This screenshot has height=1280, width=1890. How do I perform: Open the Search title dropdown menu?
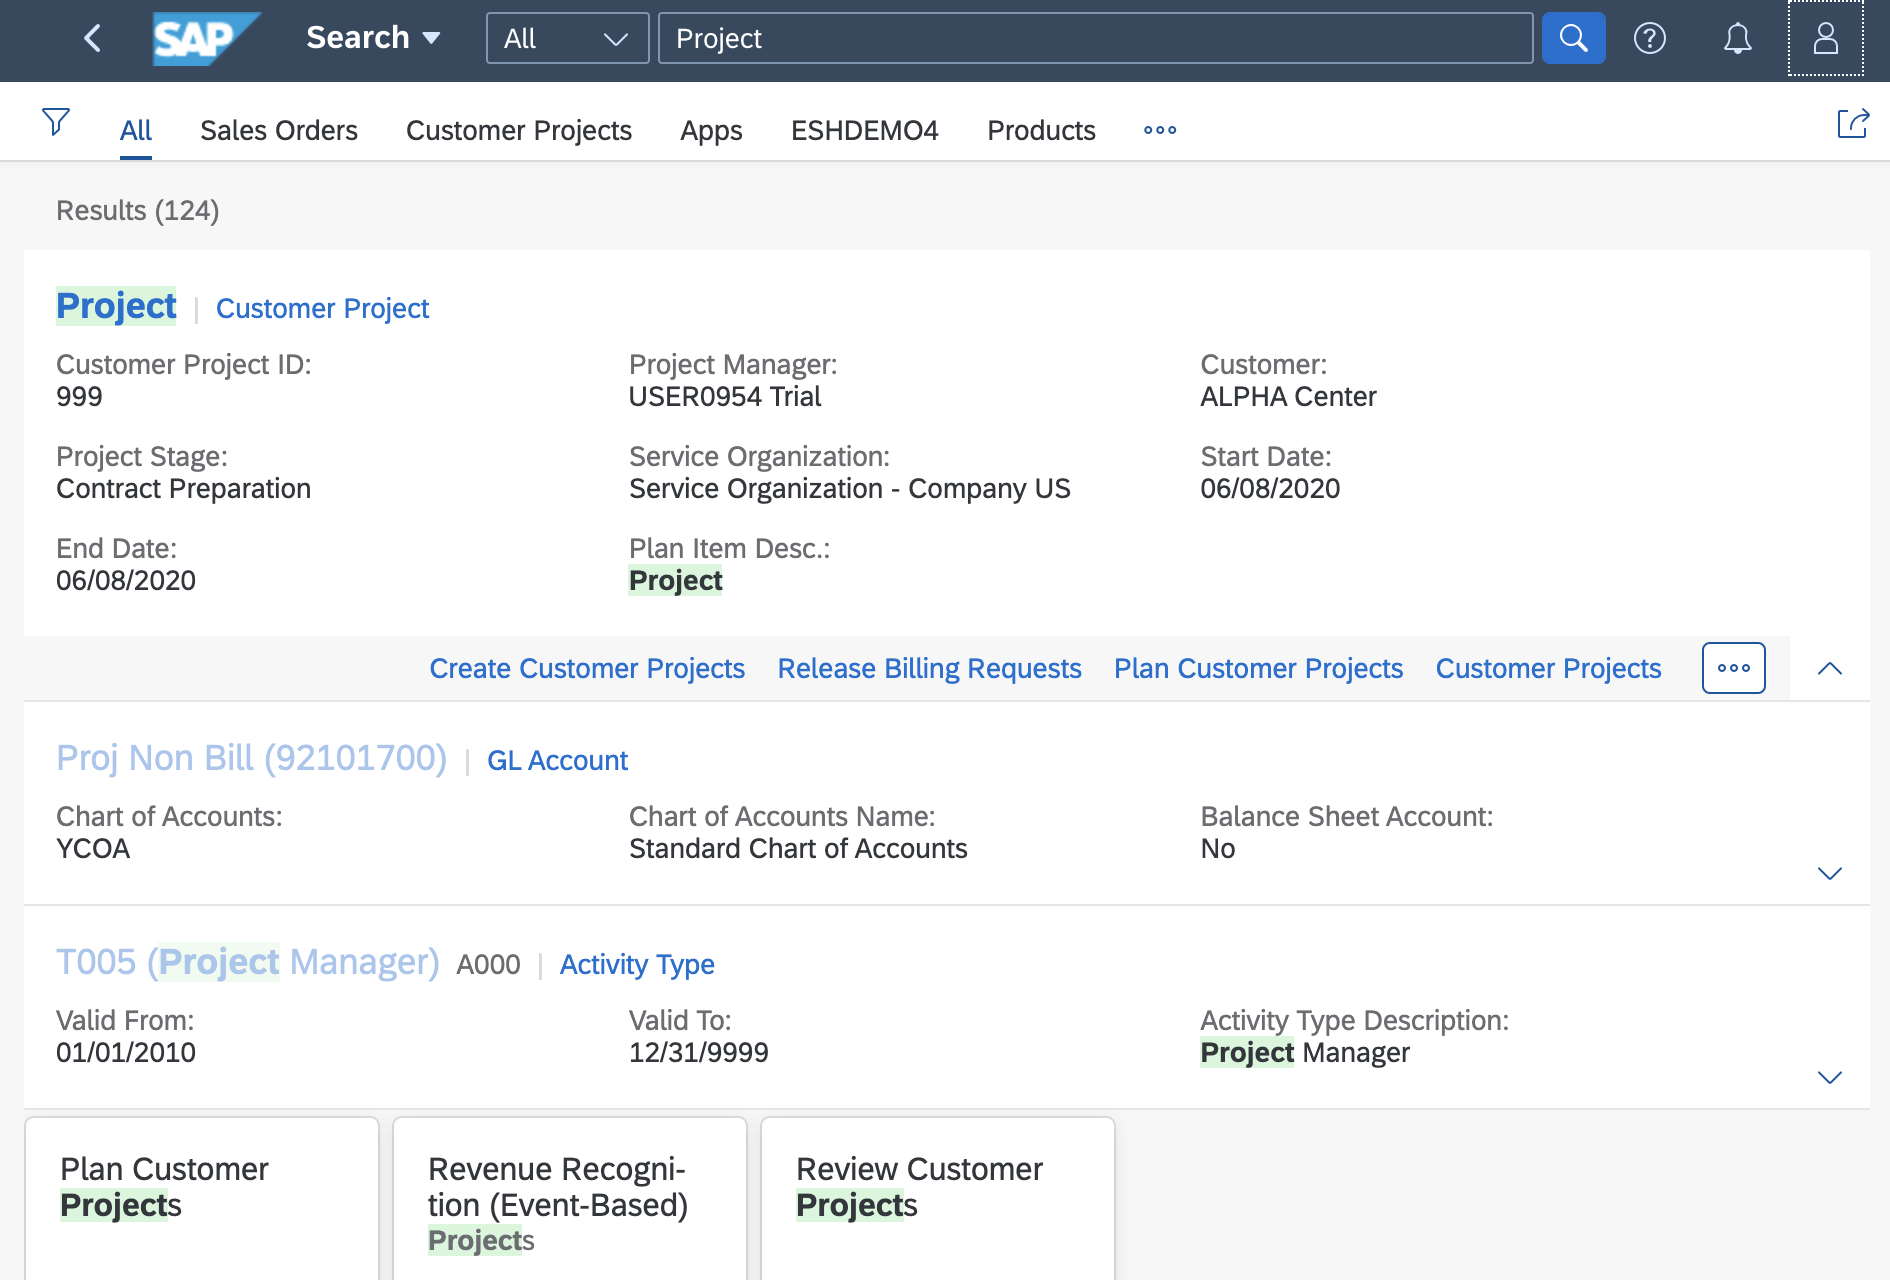(x=373, y=38)
